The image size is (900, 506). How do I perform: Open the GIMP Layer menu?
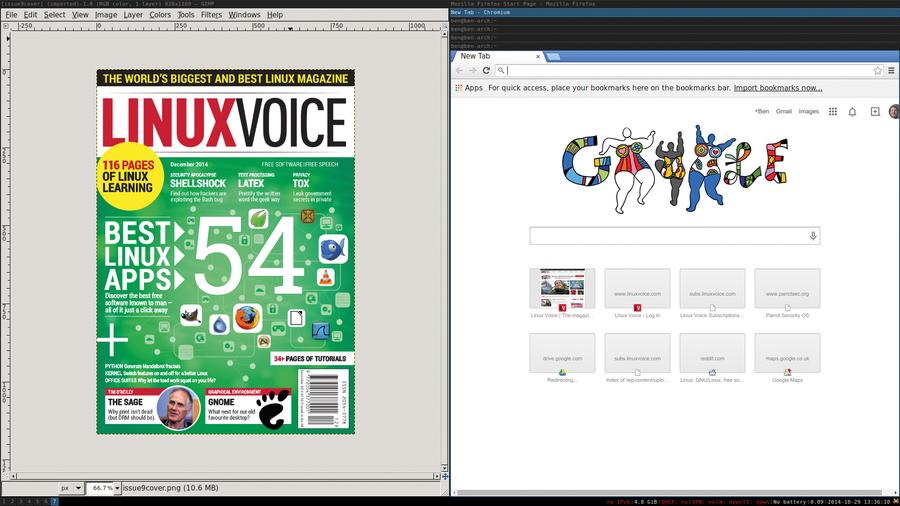(x=133, y=14)
